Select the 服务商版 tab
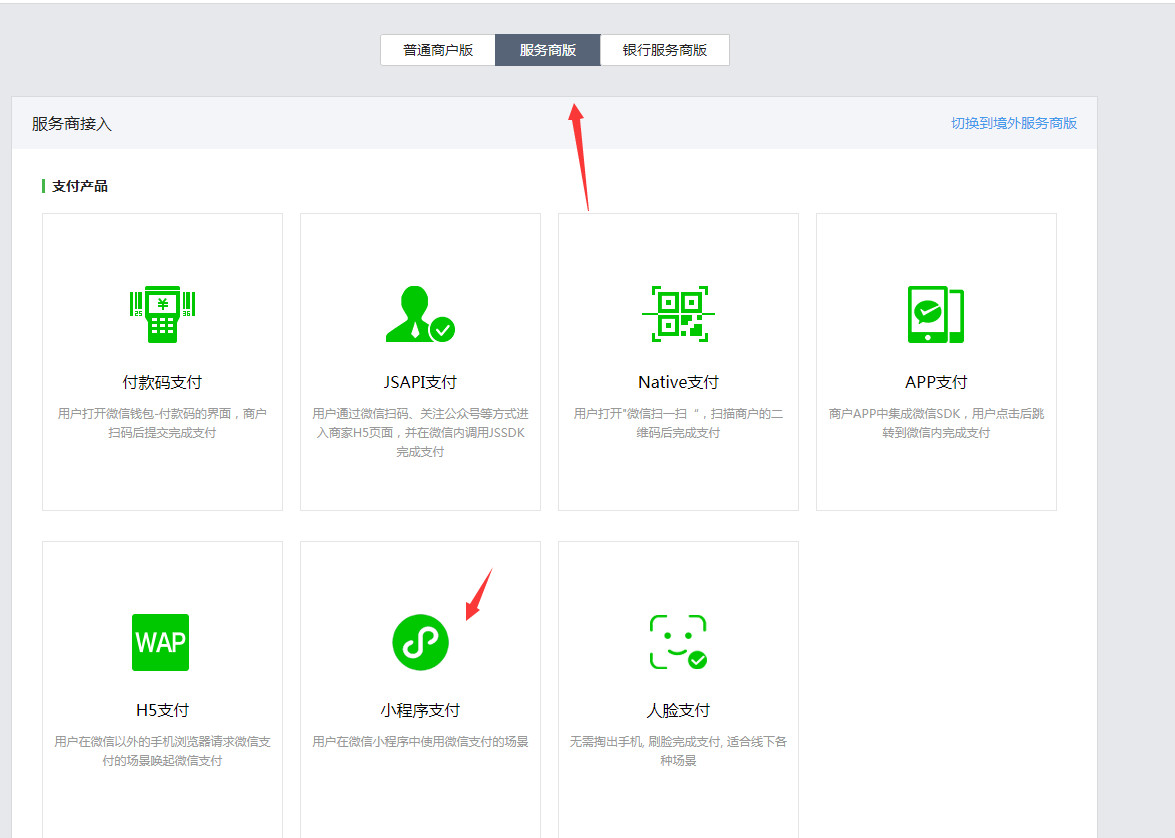Screen dimensions: 1175x838 pyautogui.click(x=548, y=50)
